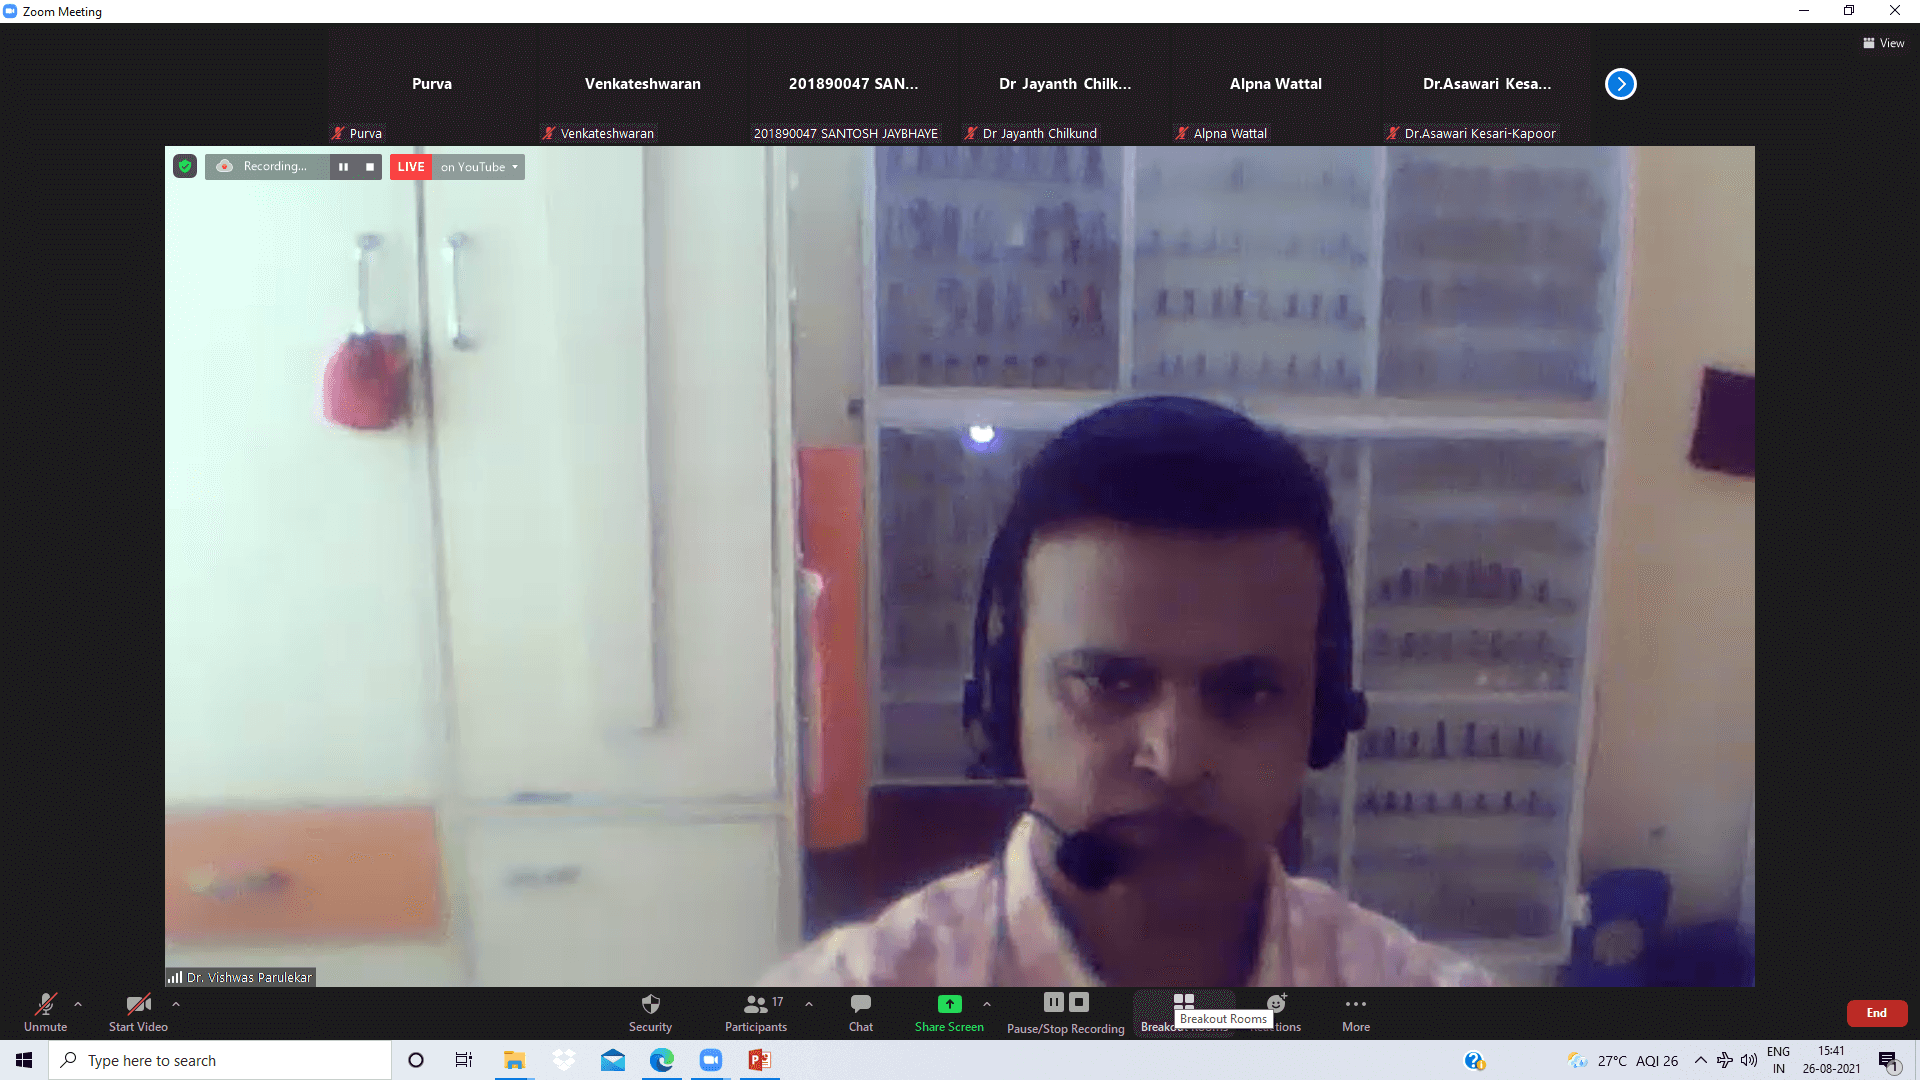This screenshot has height=1080, width=1920.
Task: Open the LIVE on YouTube dropdown
Action: (480, 167)
